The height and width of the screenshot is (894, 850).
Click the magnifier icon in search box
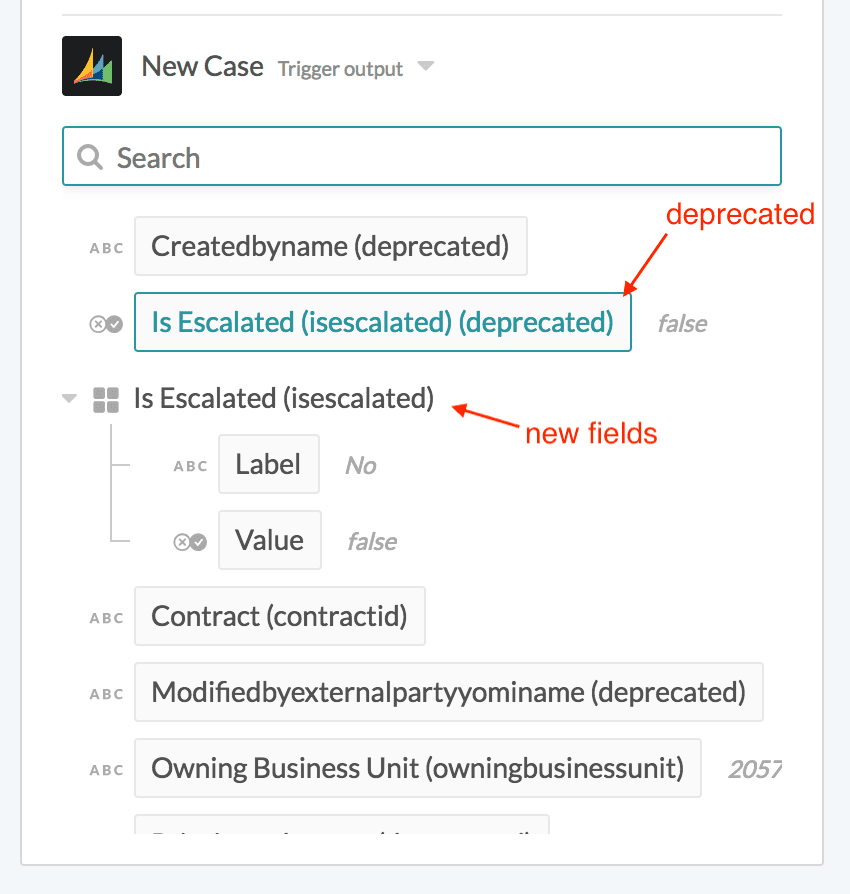tap(90, 157)
